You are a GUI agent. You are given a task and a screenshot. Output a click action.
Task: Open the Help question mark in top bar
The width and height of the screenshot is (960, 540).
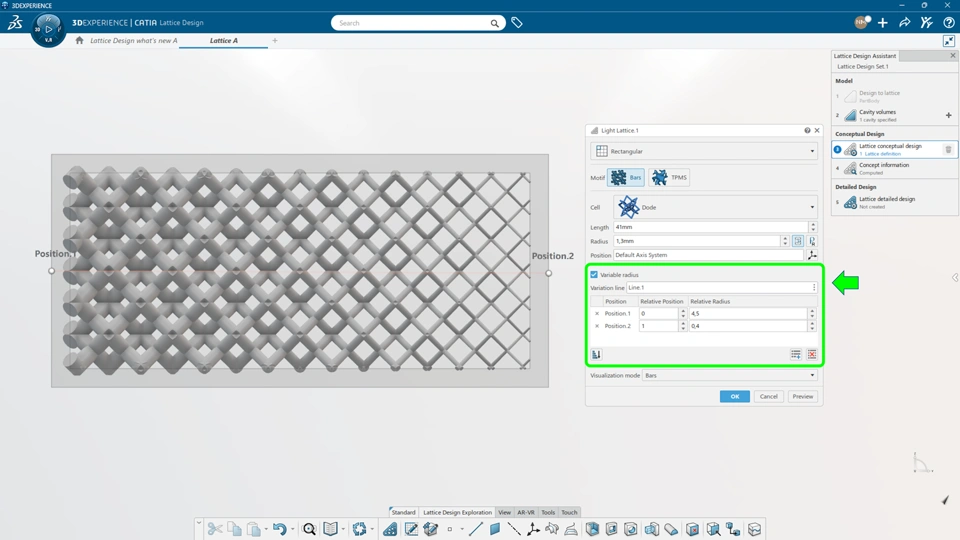click(x=948, y=23)
